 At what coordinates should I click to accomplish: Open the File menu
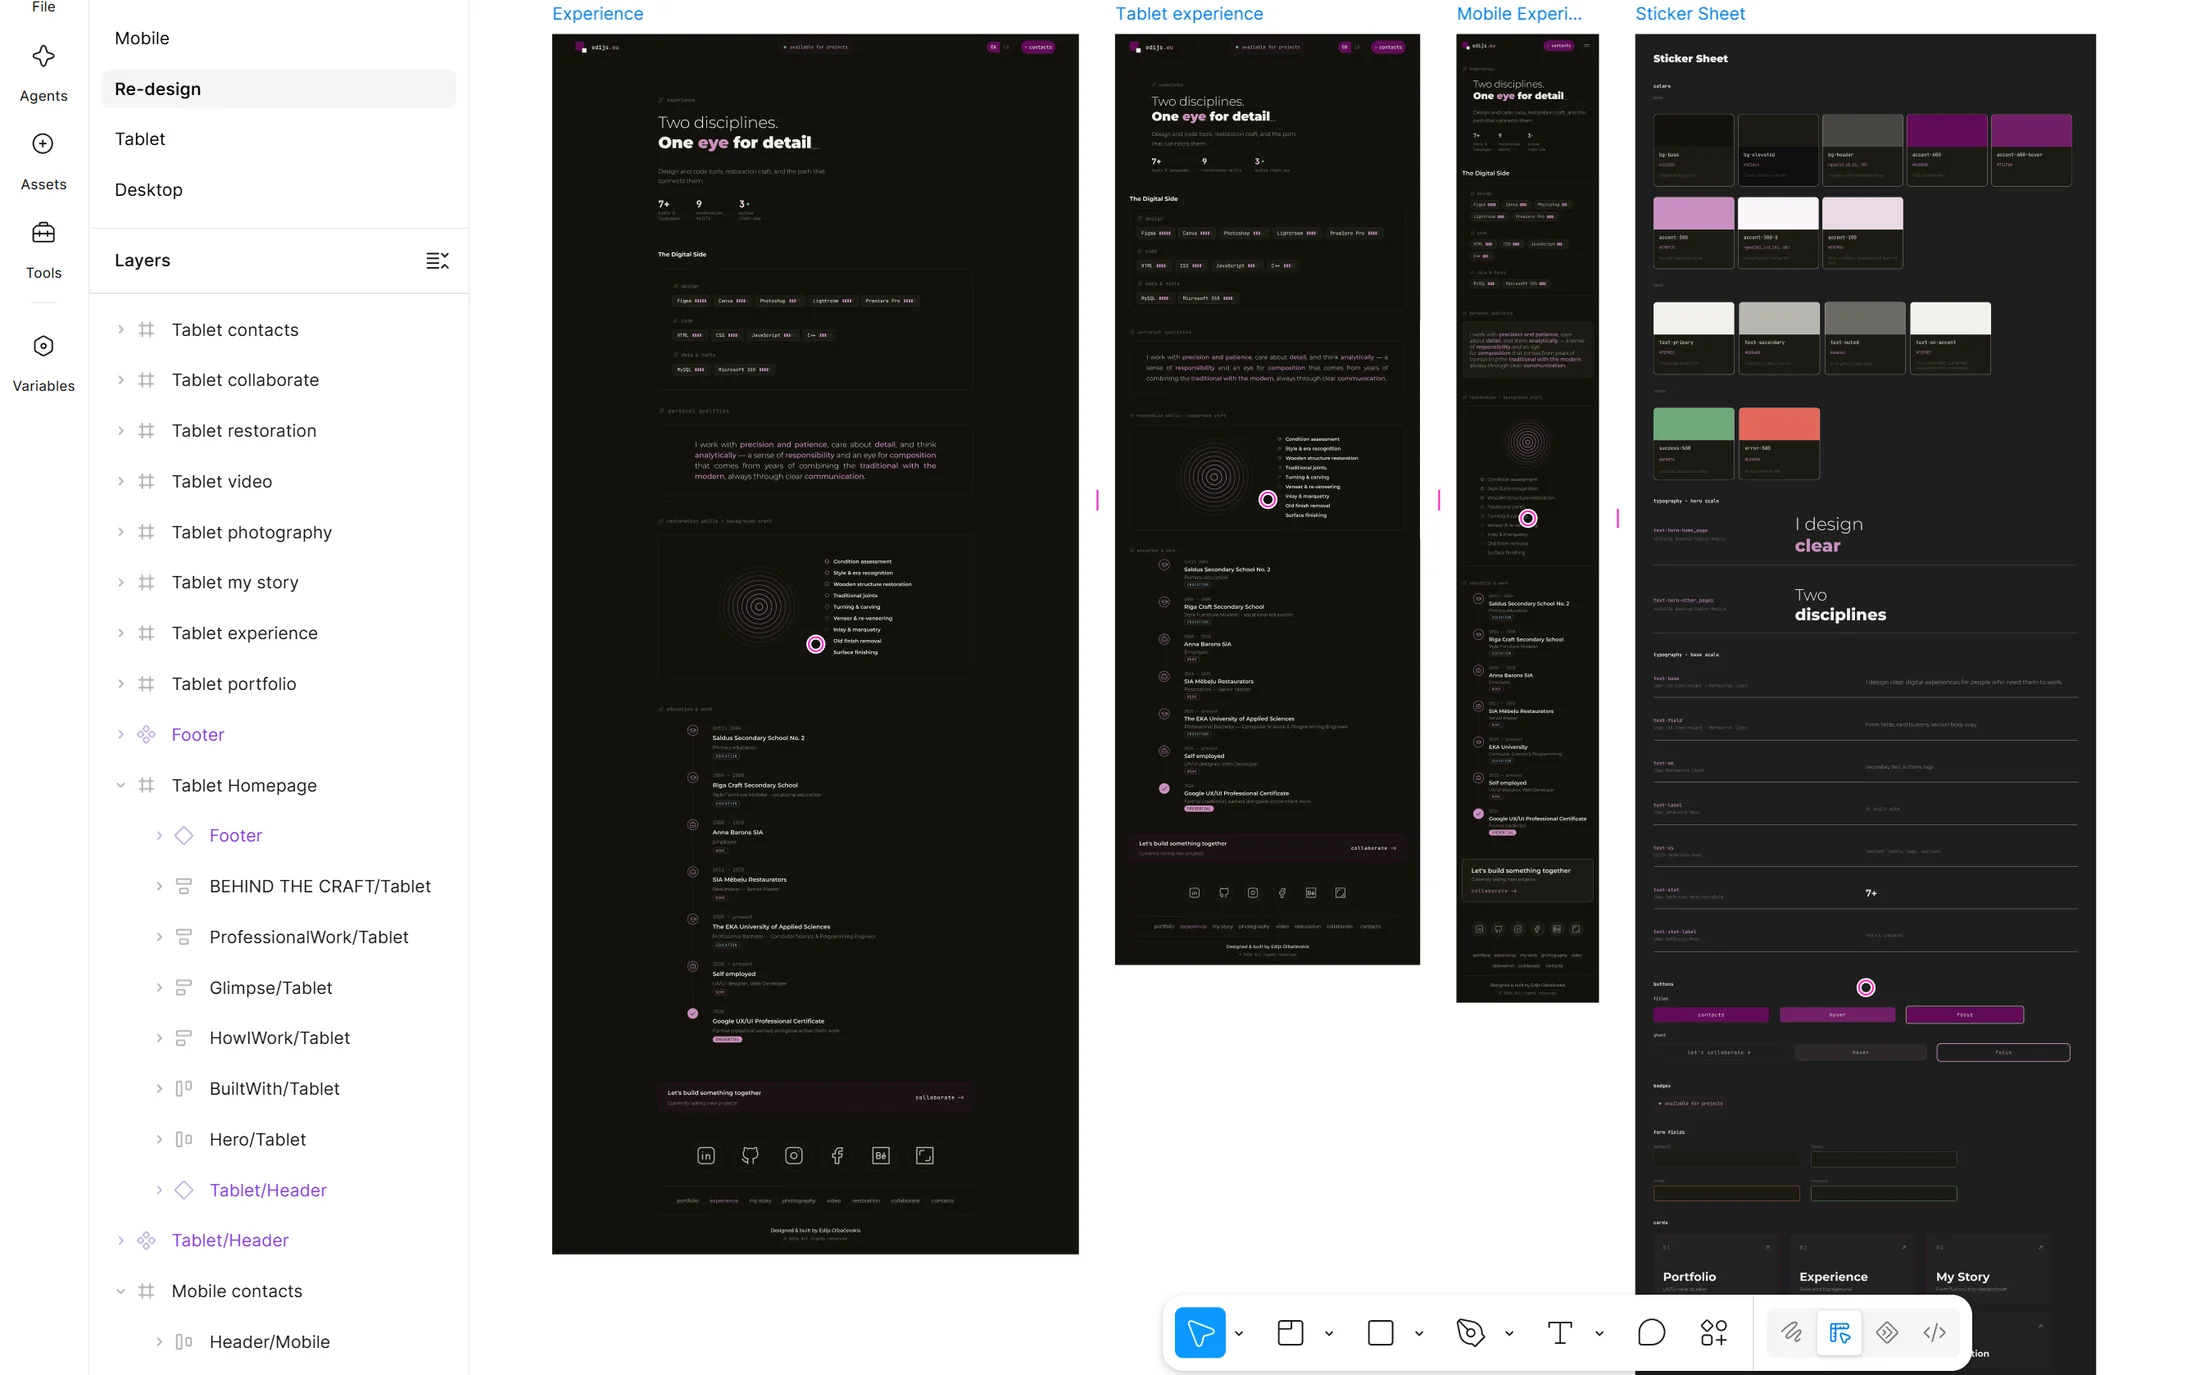[x=43, y=7]
